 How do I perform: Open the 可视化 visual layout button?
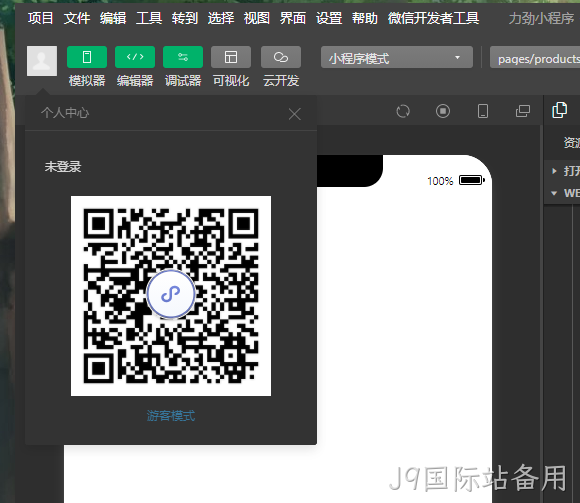point(231,57)
